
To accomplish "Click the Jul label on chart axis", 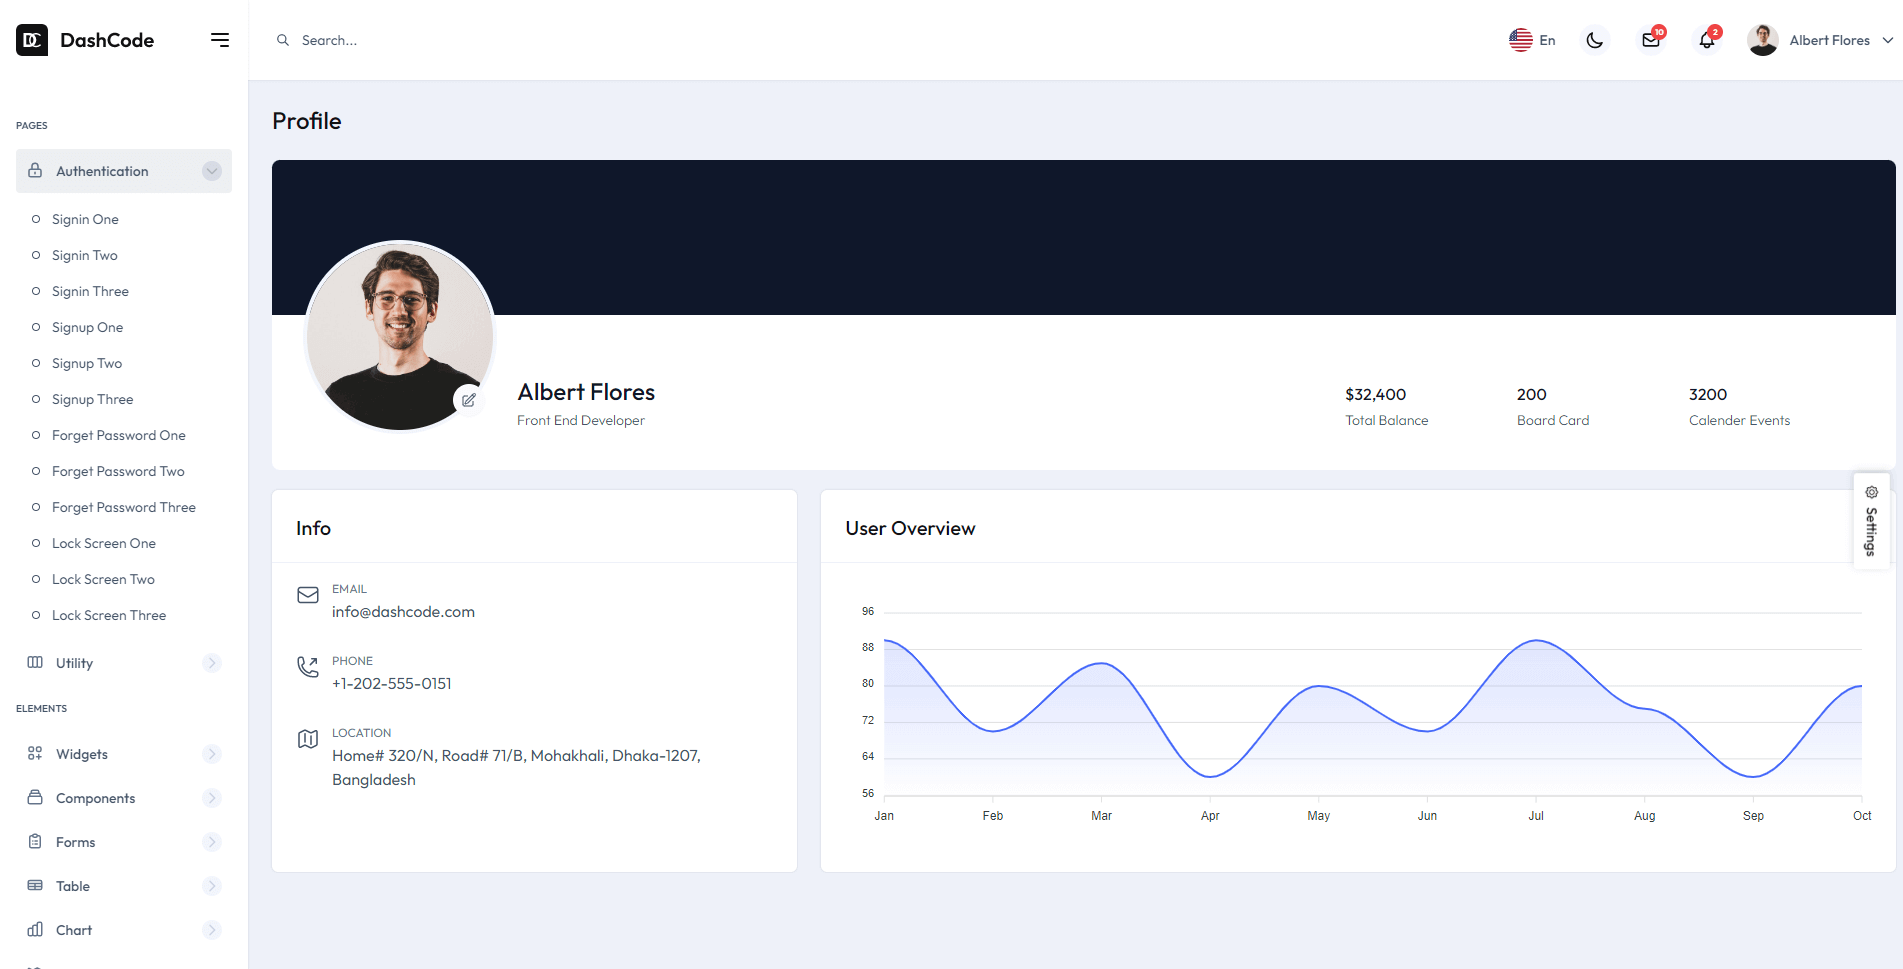I will click(1536, 816).
